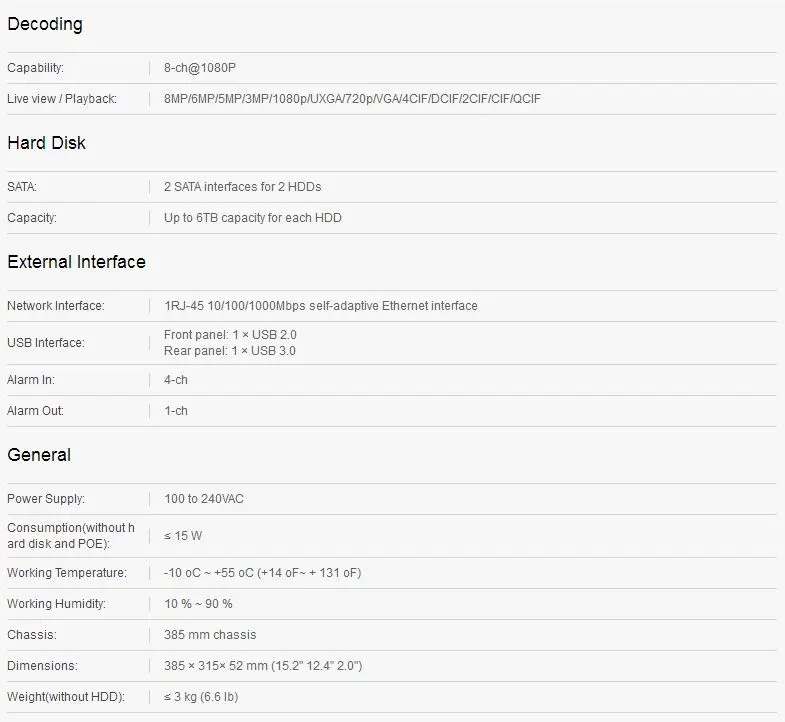Select the 100 to 240VAC power value

[204, 499]
